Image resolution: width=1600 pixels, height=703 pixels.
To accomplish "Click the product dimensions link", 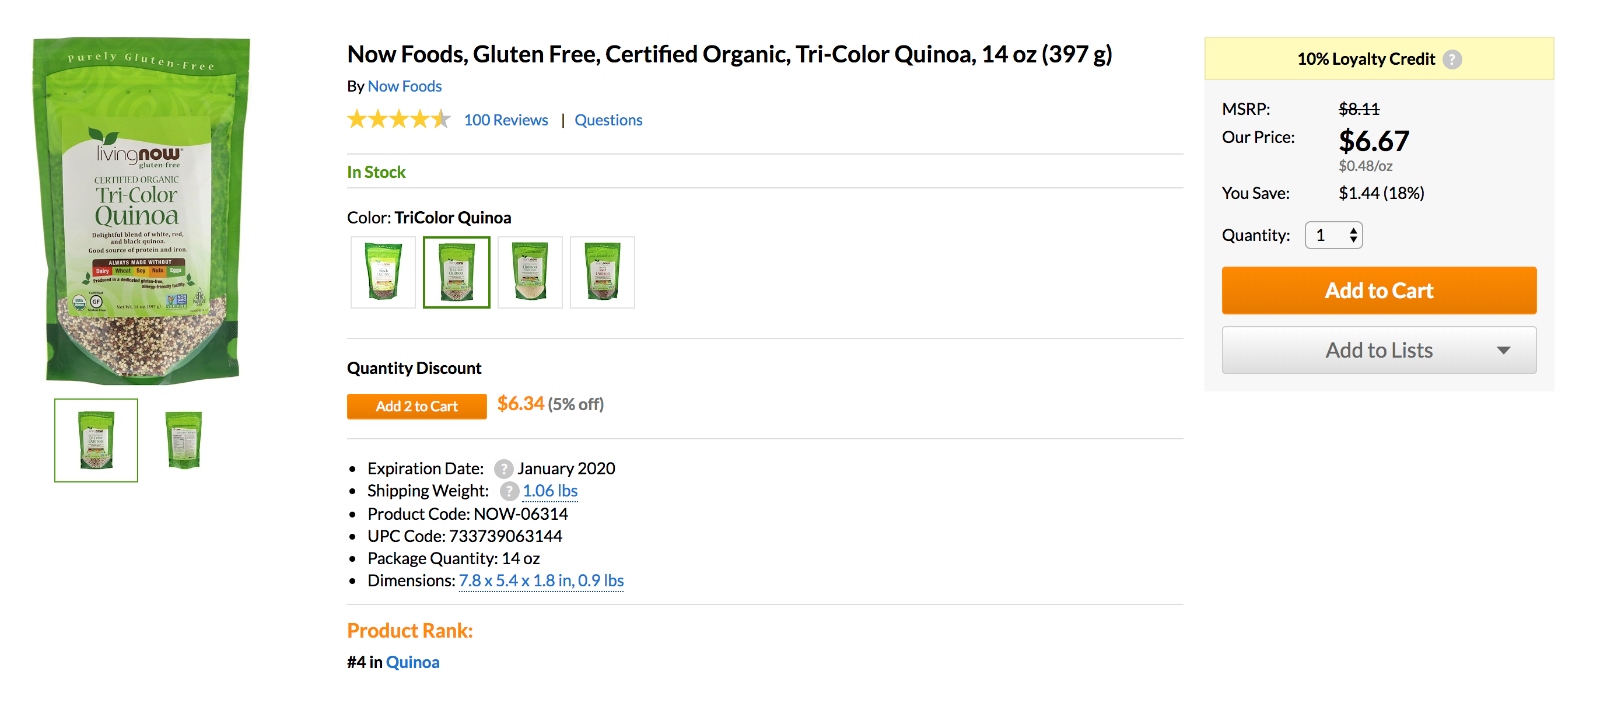I will [541, 581].
